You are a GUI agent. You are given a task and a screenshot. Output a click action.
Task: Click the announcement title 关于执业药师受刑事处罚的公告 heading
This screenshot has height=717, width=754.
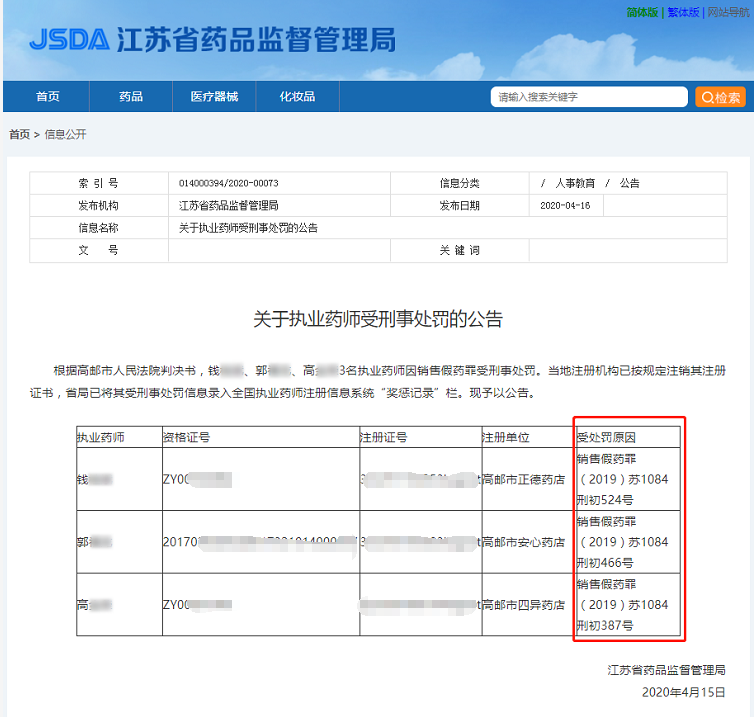(x=377, y=320)
